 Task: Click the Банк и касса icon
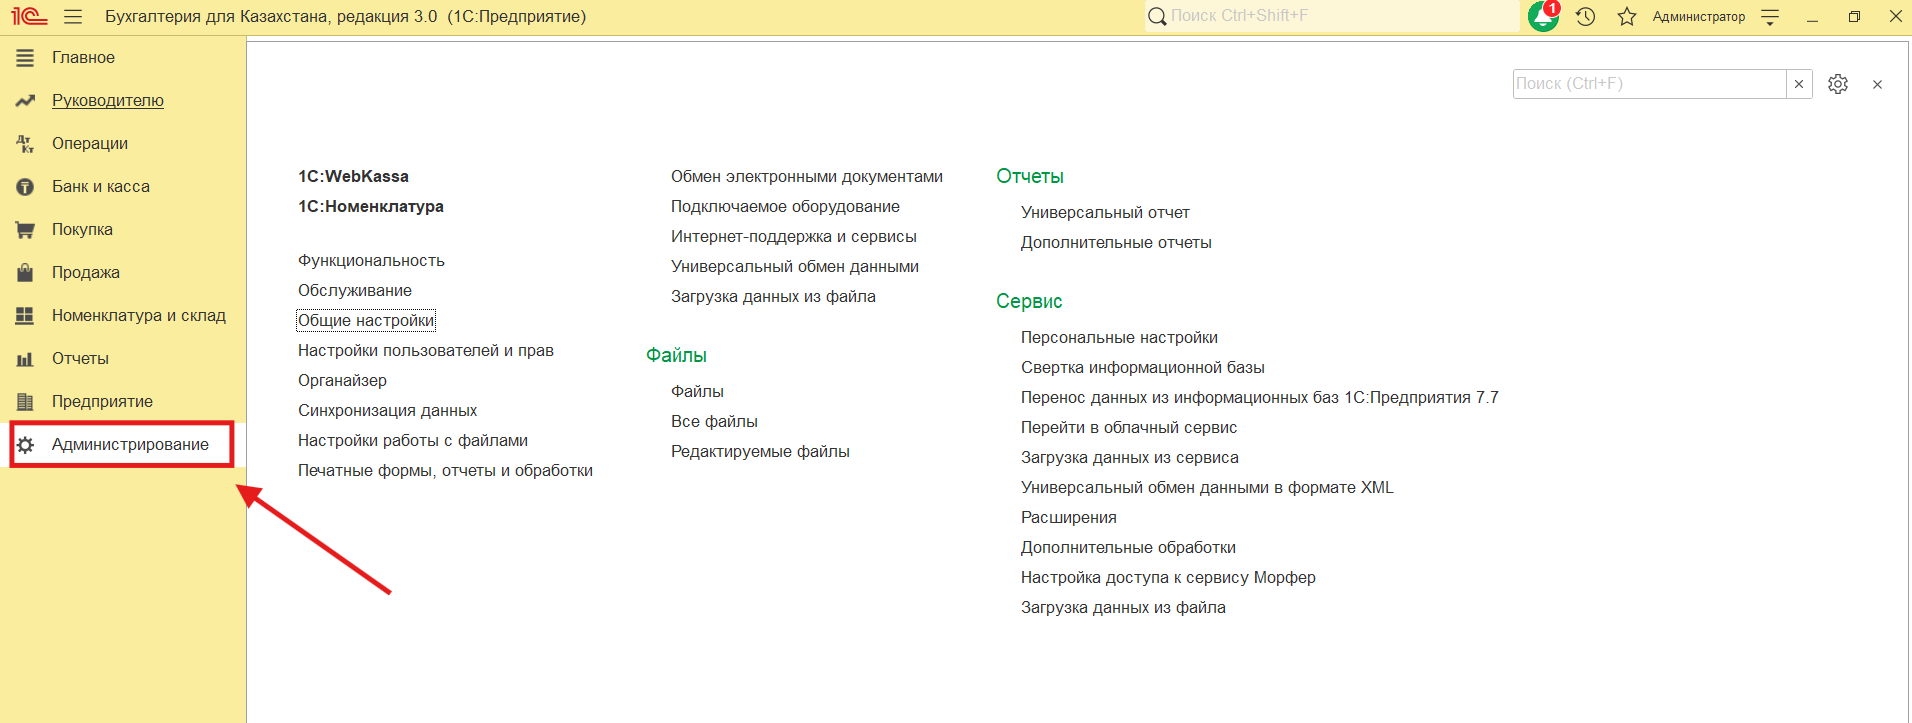pyautogui.click(x=25, y=187)
